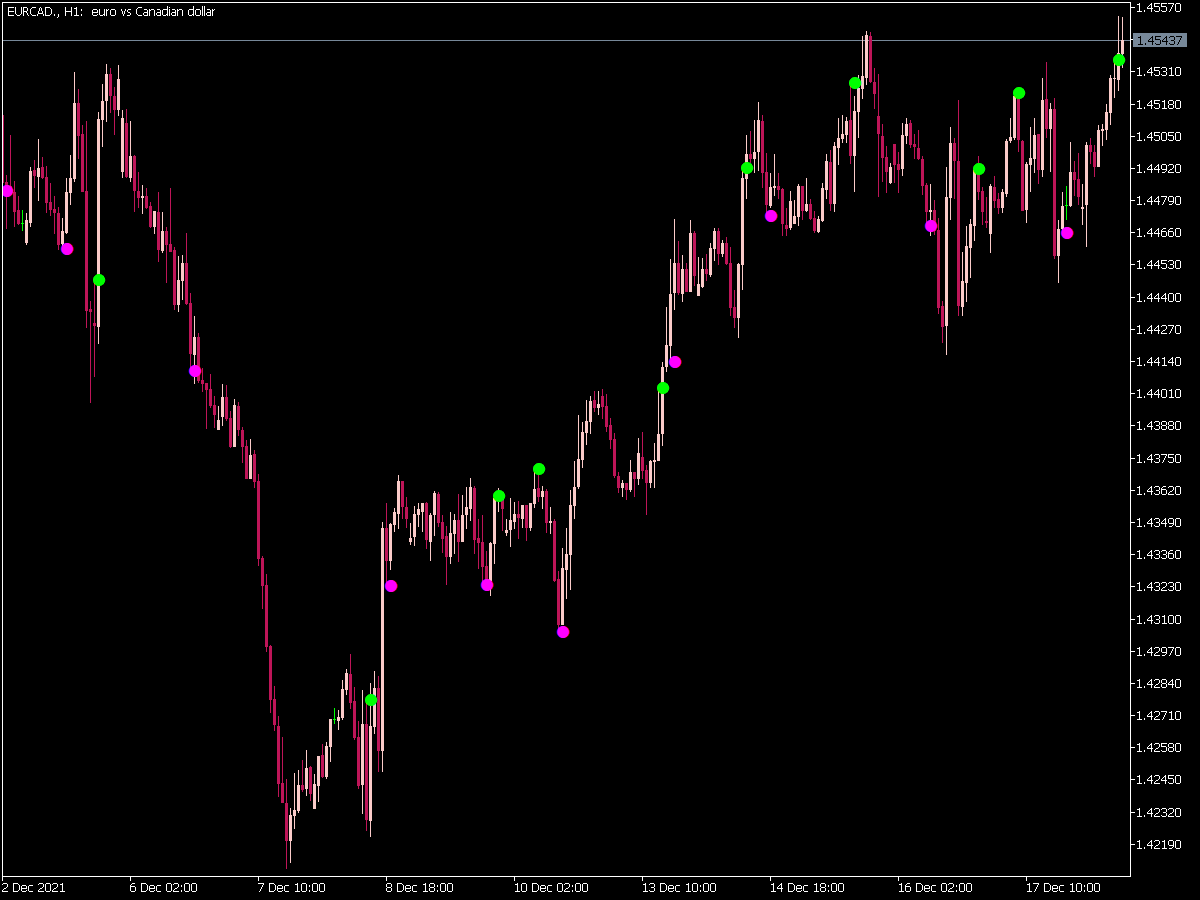Click the 1.44530 price level label

pyautogui.click(x=1161, y=264)
